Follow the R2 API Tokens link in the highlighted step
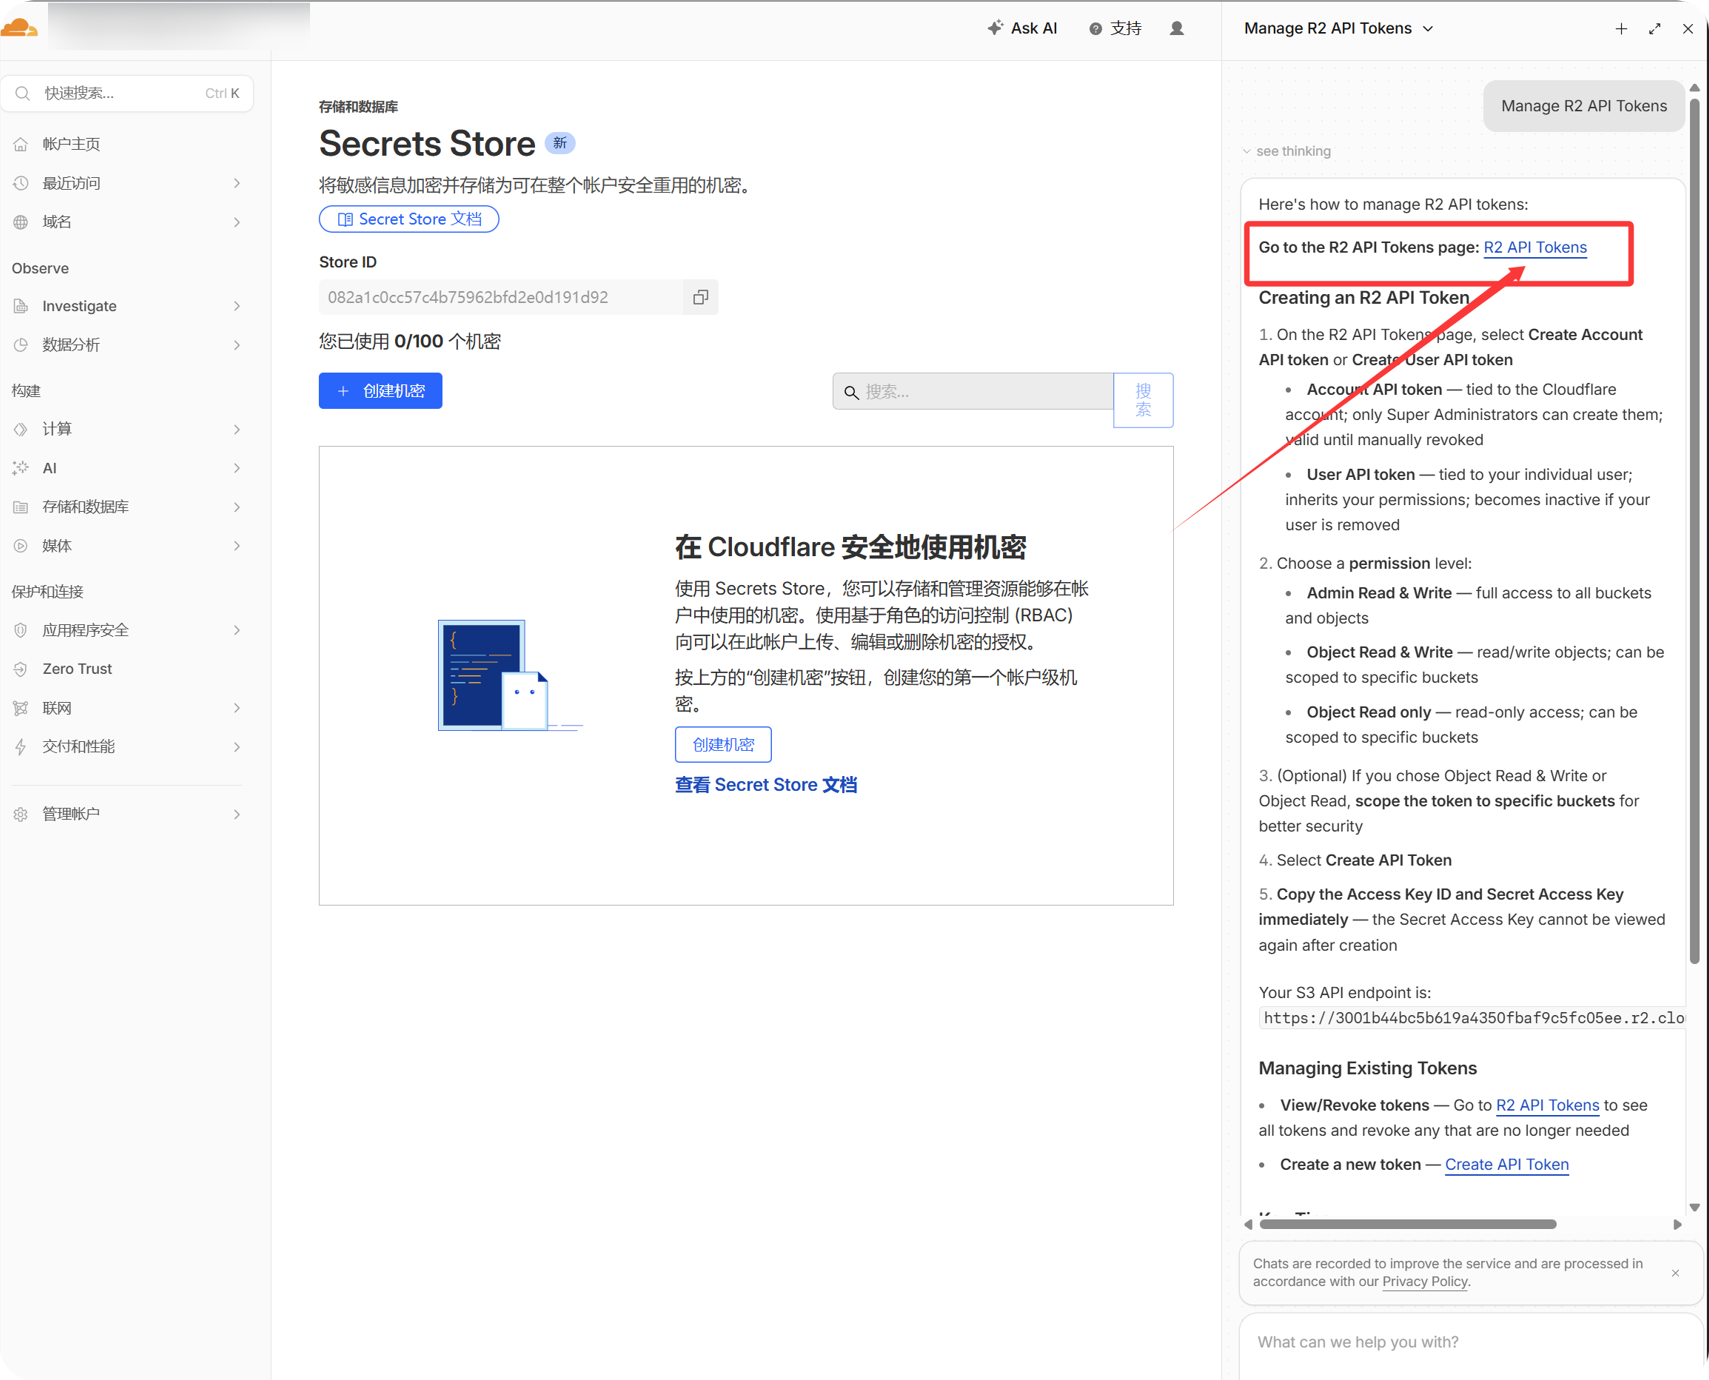The image size is (1709, 1380). click(1535, 248)
